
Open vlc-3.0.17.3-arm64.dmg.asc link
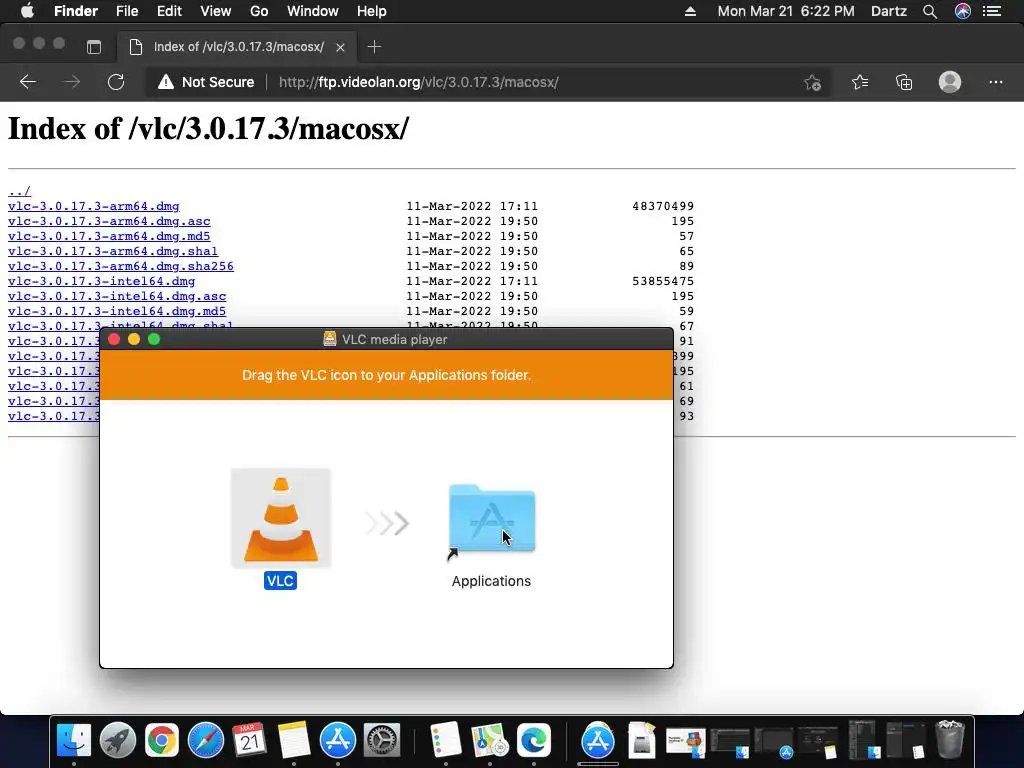[109, 221]
